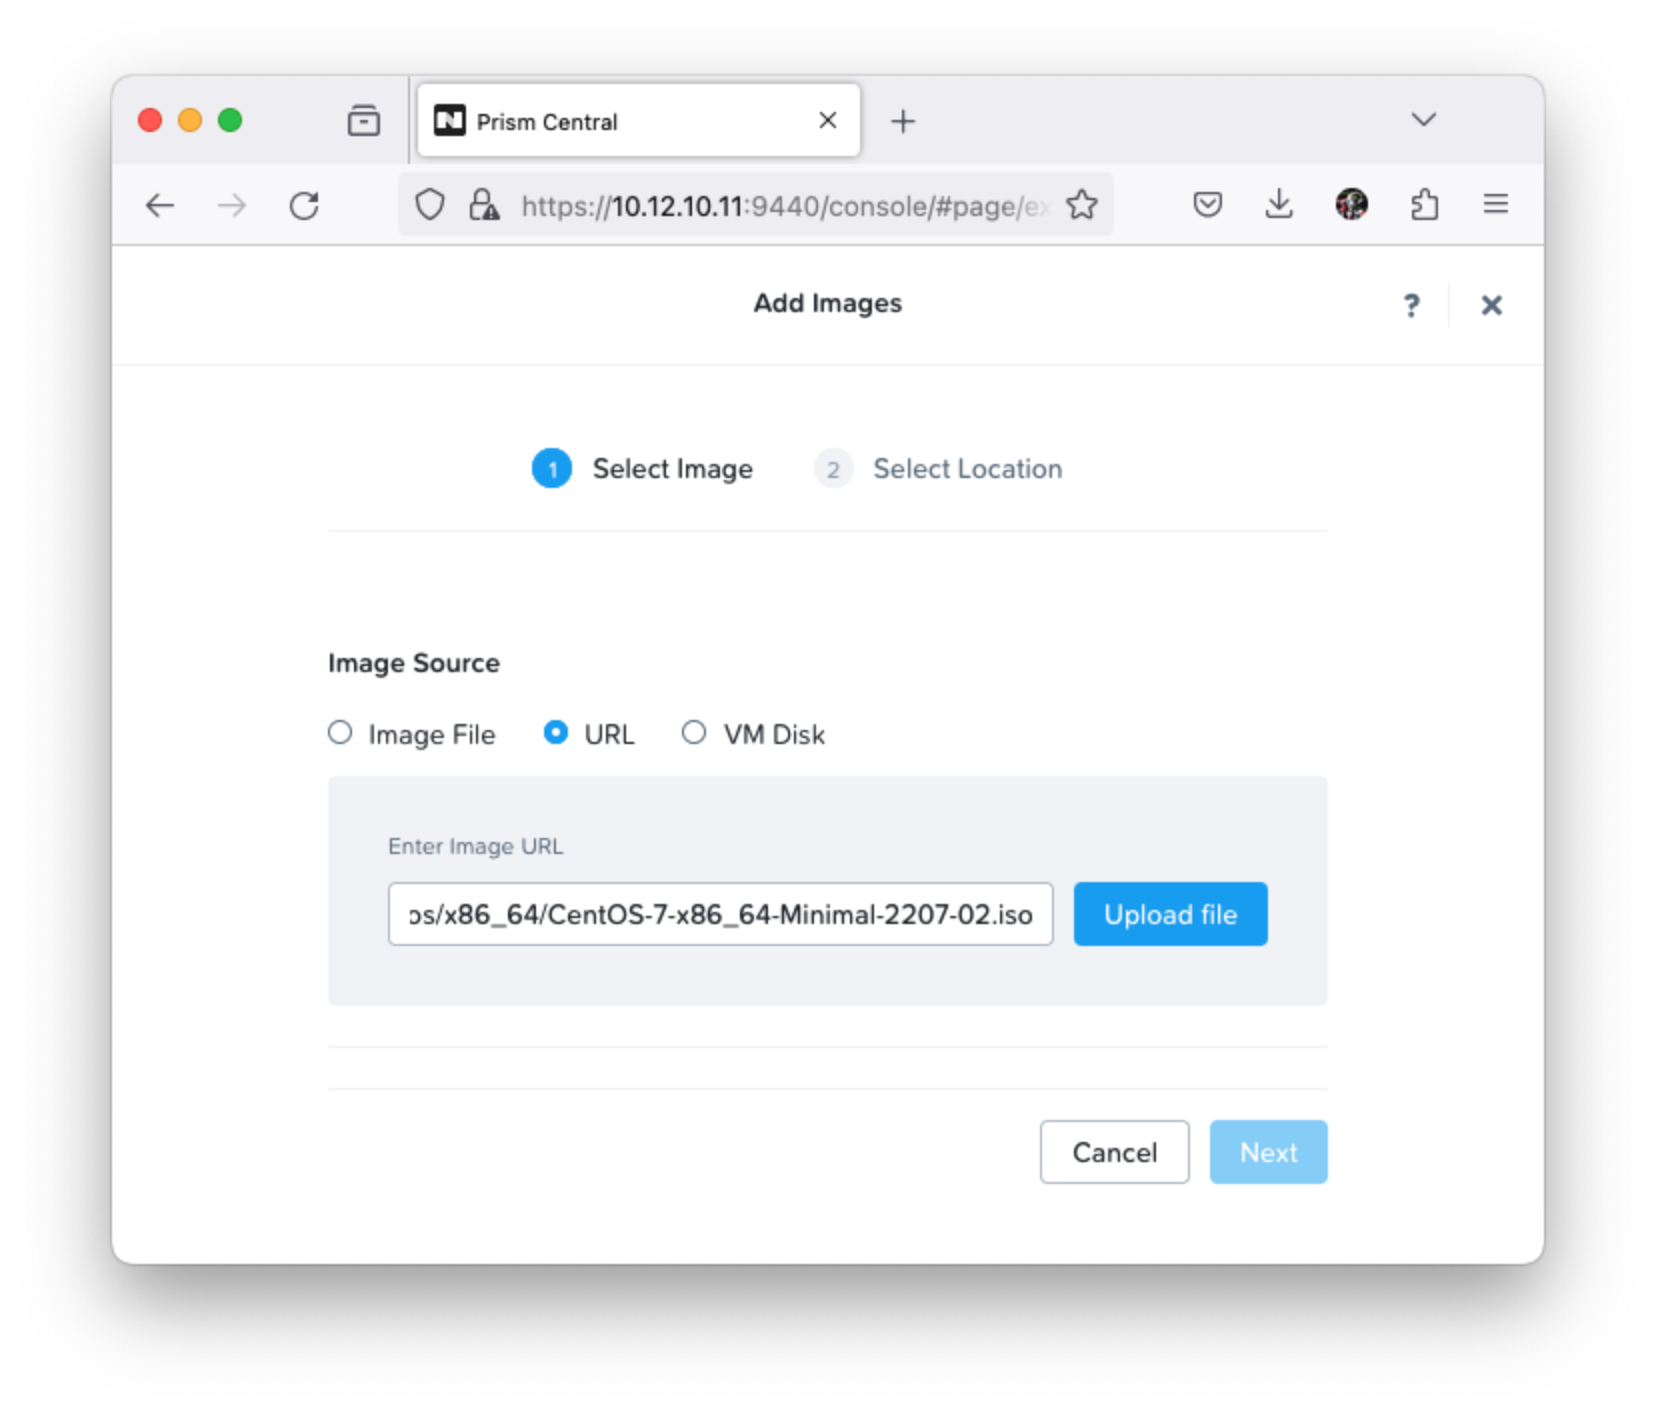Open a new browser tab with plus
The image size is (1656, 1412).
tap(903, 121)
